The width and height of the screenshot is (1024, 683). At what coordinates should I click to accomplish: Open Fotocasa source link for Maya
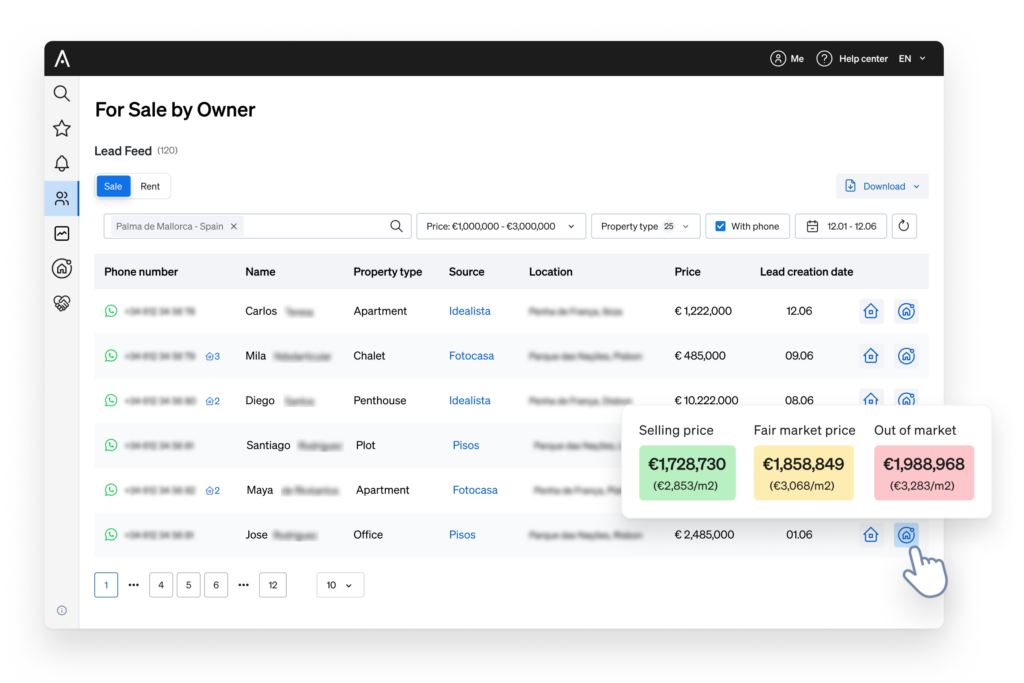[x=475, y=490]
